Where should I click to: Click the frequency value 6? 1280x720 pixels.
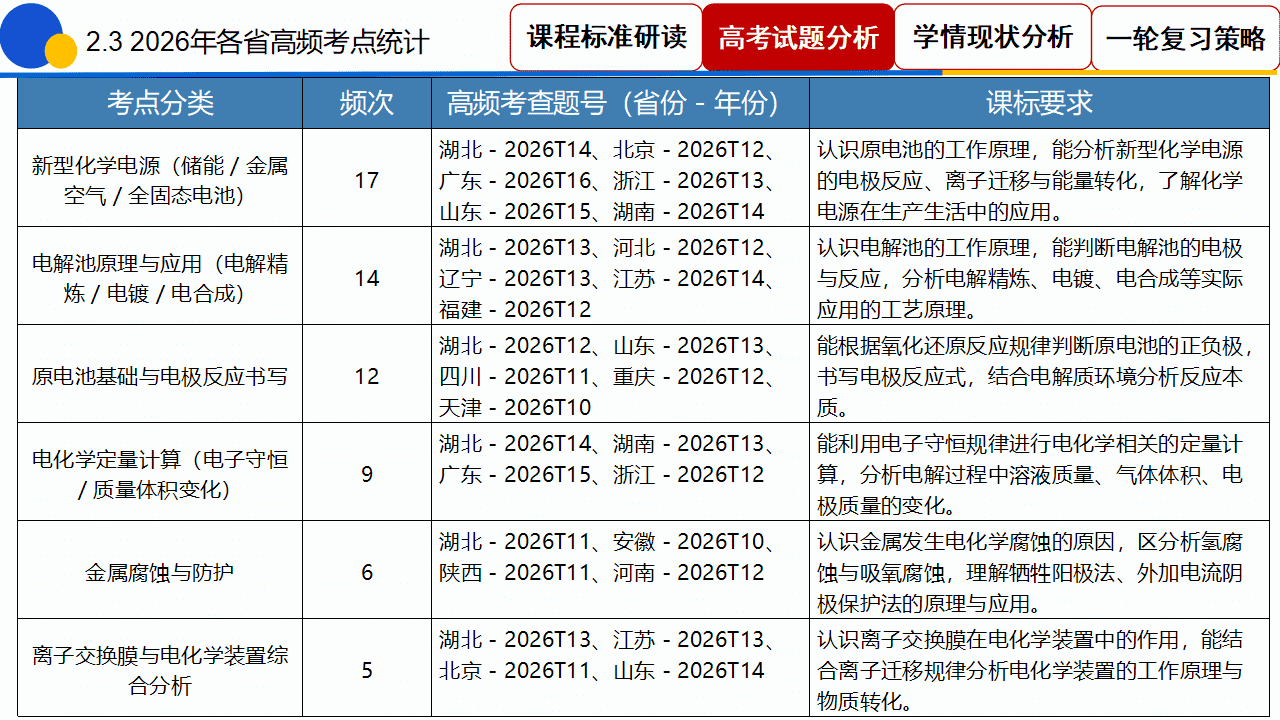[x=367, y=572]
